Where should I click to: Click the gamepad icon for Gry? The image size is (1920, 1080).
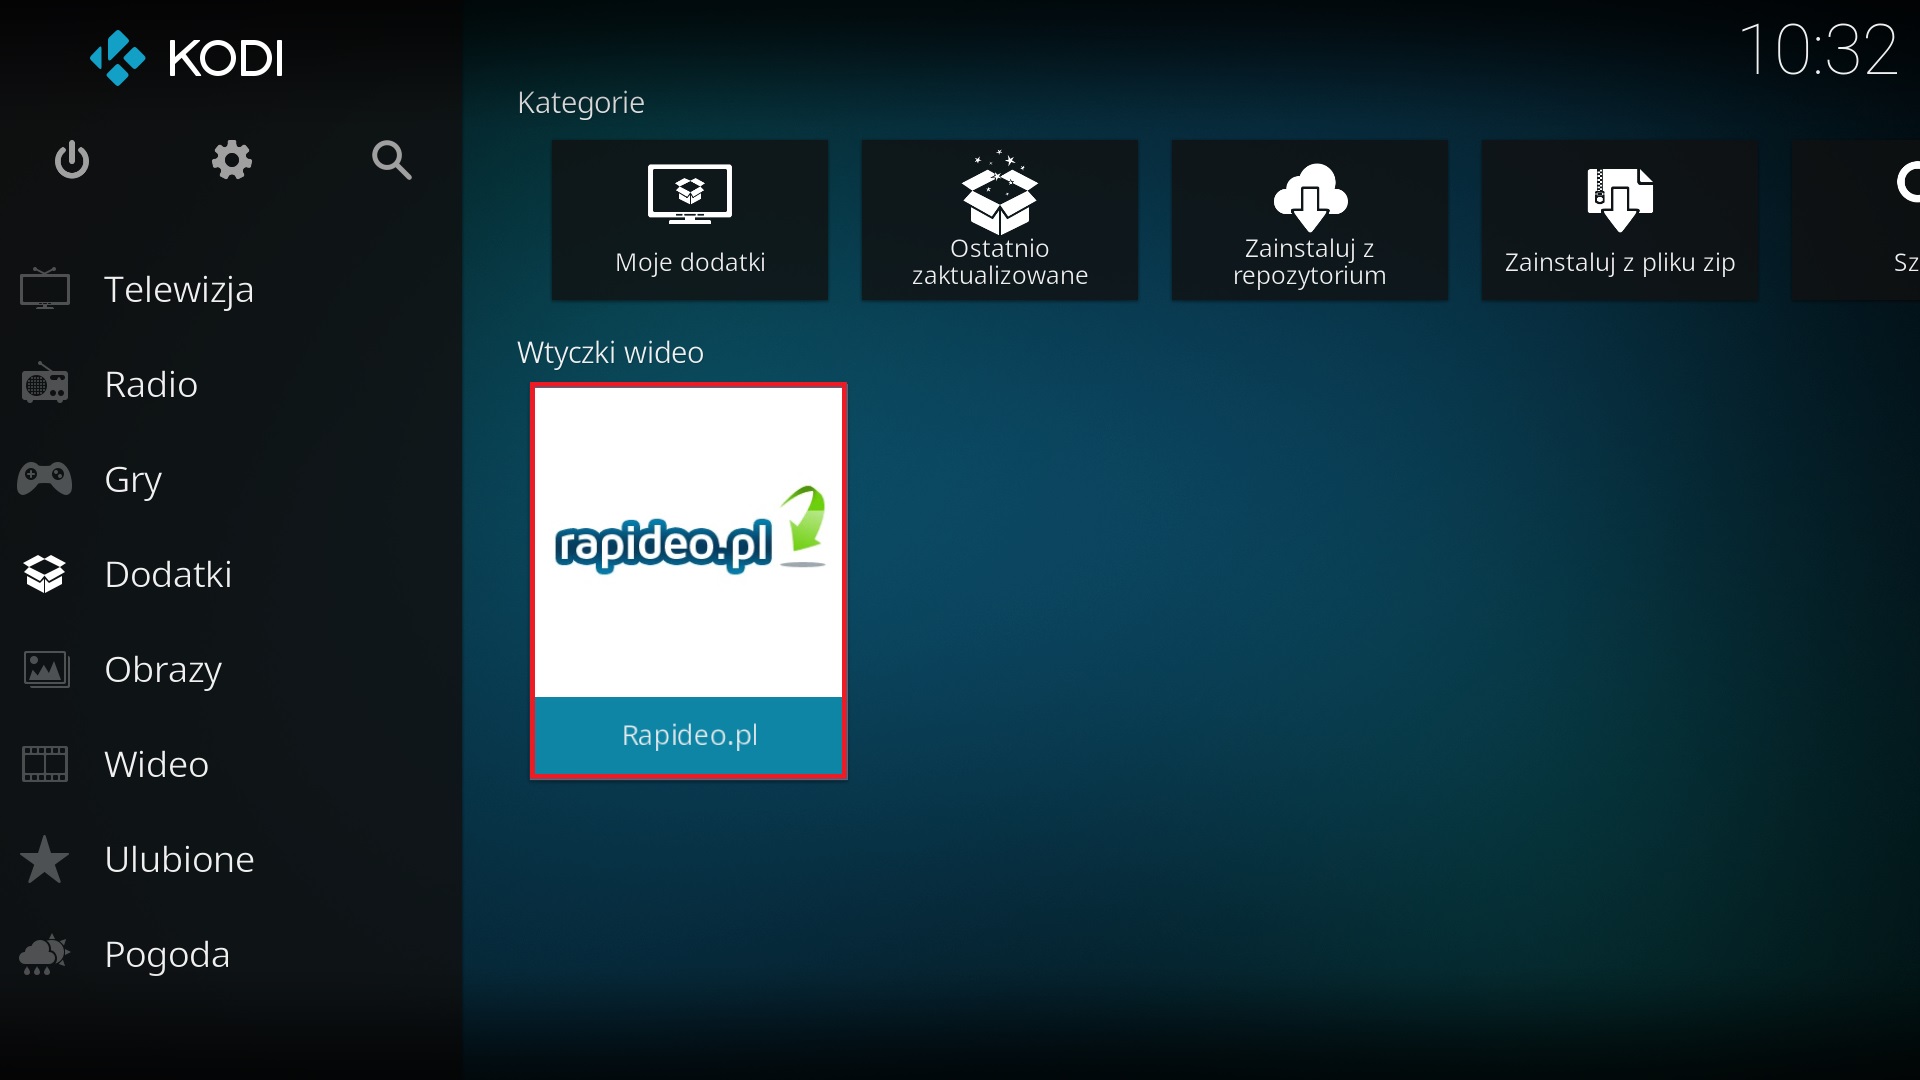coord(45,479)
